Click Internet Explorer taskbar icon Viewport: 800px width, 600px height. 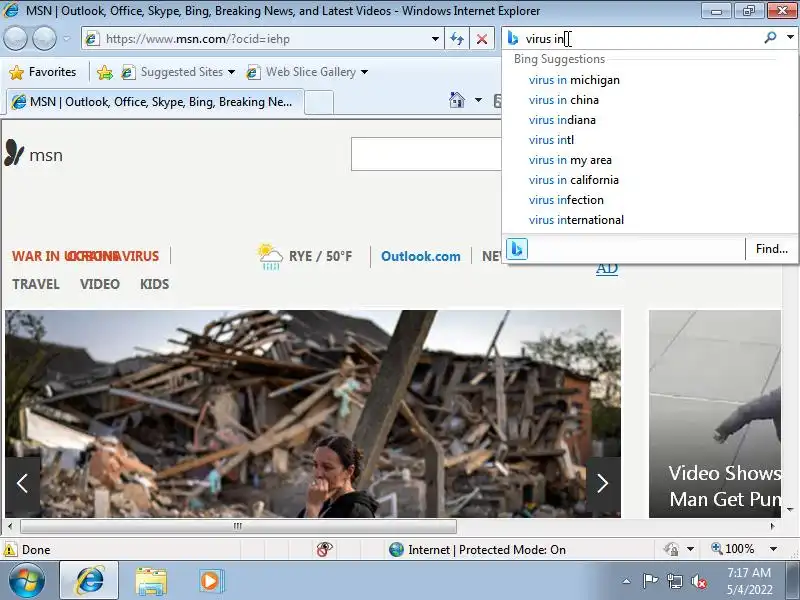(x=89, y=581)
